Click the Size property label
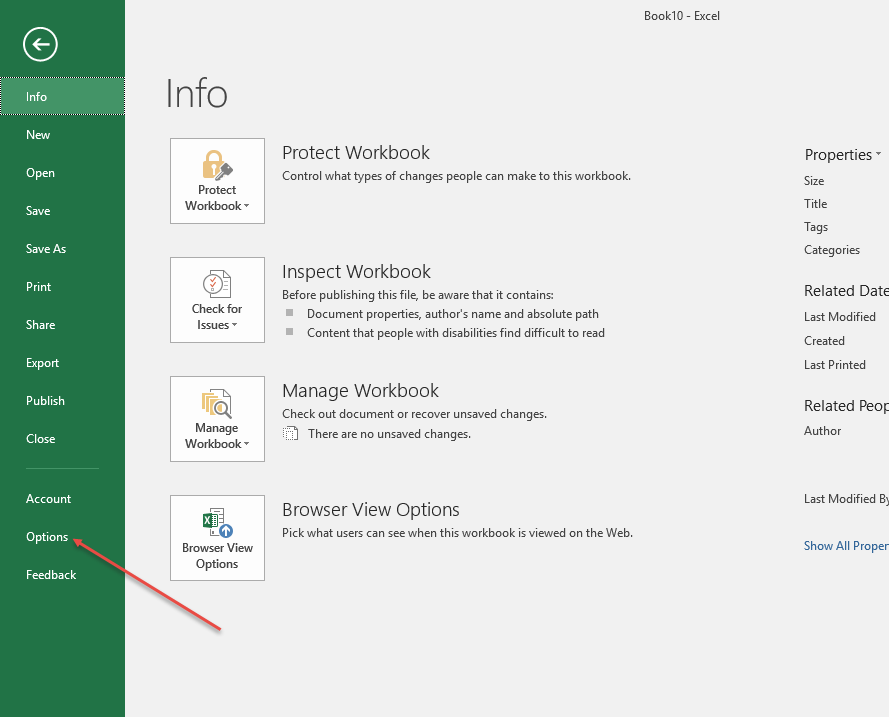 [814, 181]
